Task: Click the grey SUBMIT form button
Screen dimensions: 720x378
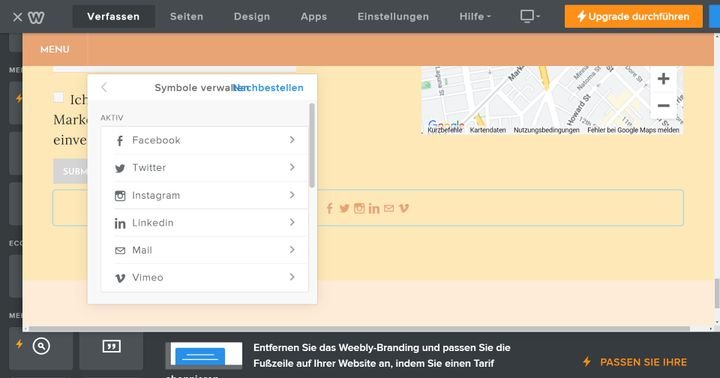Action: [x=70, y=171]
